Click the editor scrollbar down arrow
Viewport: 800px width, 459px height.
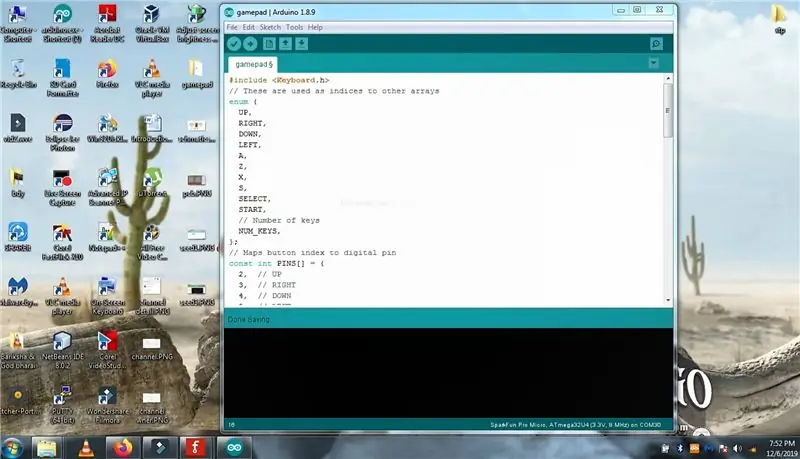tap(668, 300)
